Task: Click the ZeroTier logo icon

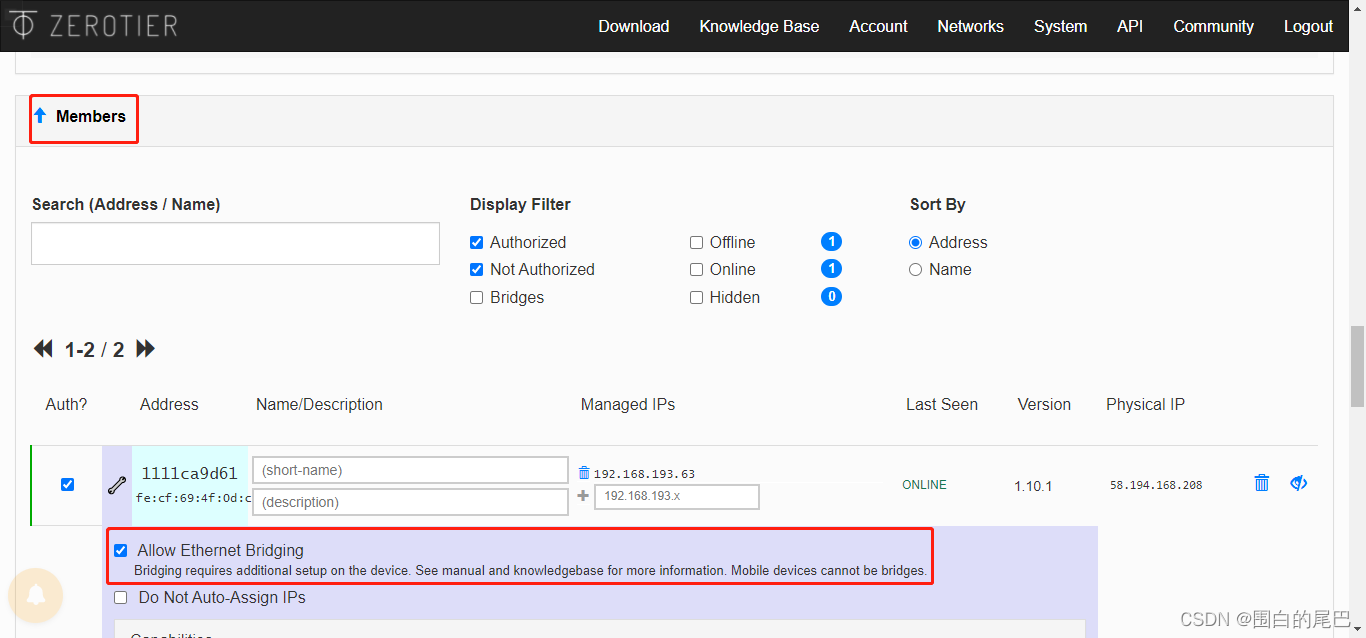Action: click(23, 24)
